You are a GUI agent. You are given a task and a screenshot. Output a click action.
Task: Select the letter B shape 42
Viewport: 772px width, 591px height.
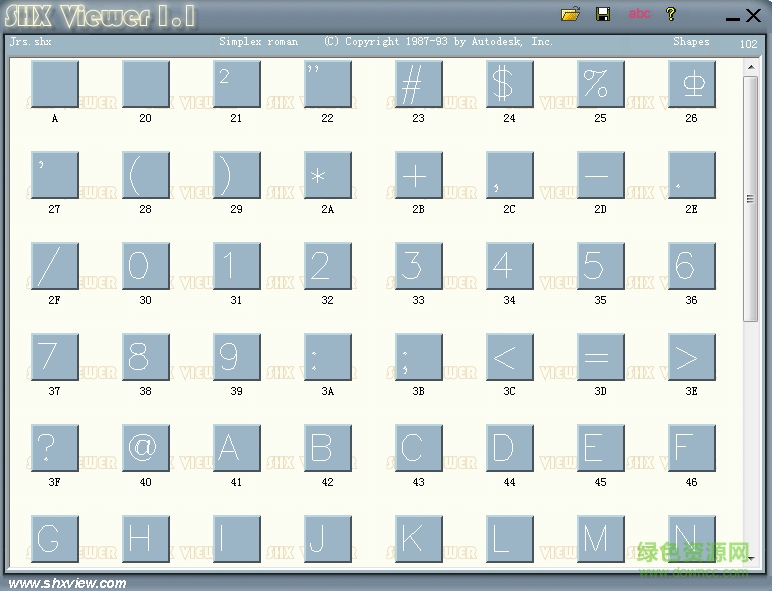coord(328,448)
